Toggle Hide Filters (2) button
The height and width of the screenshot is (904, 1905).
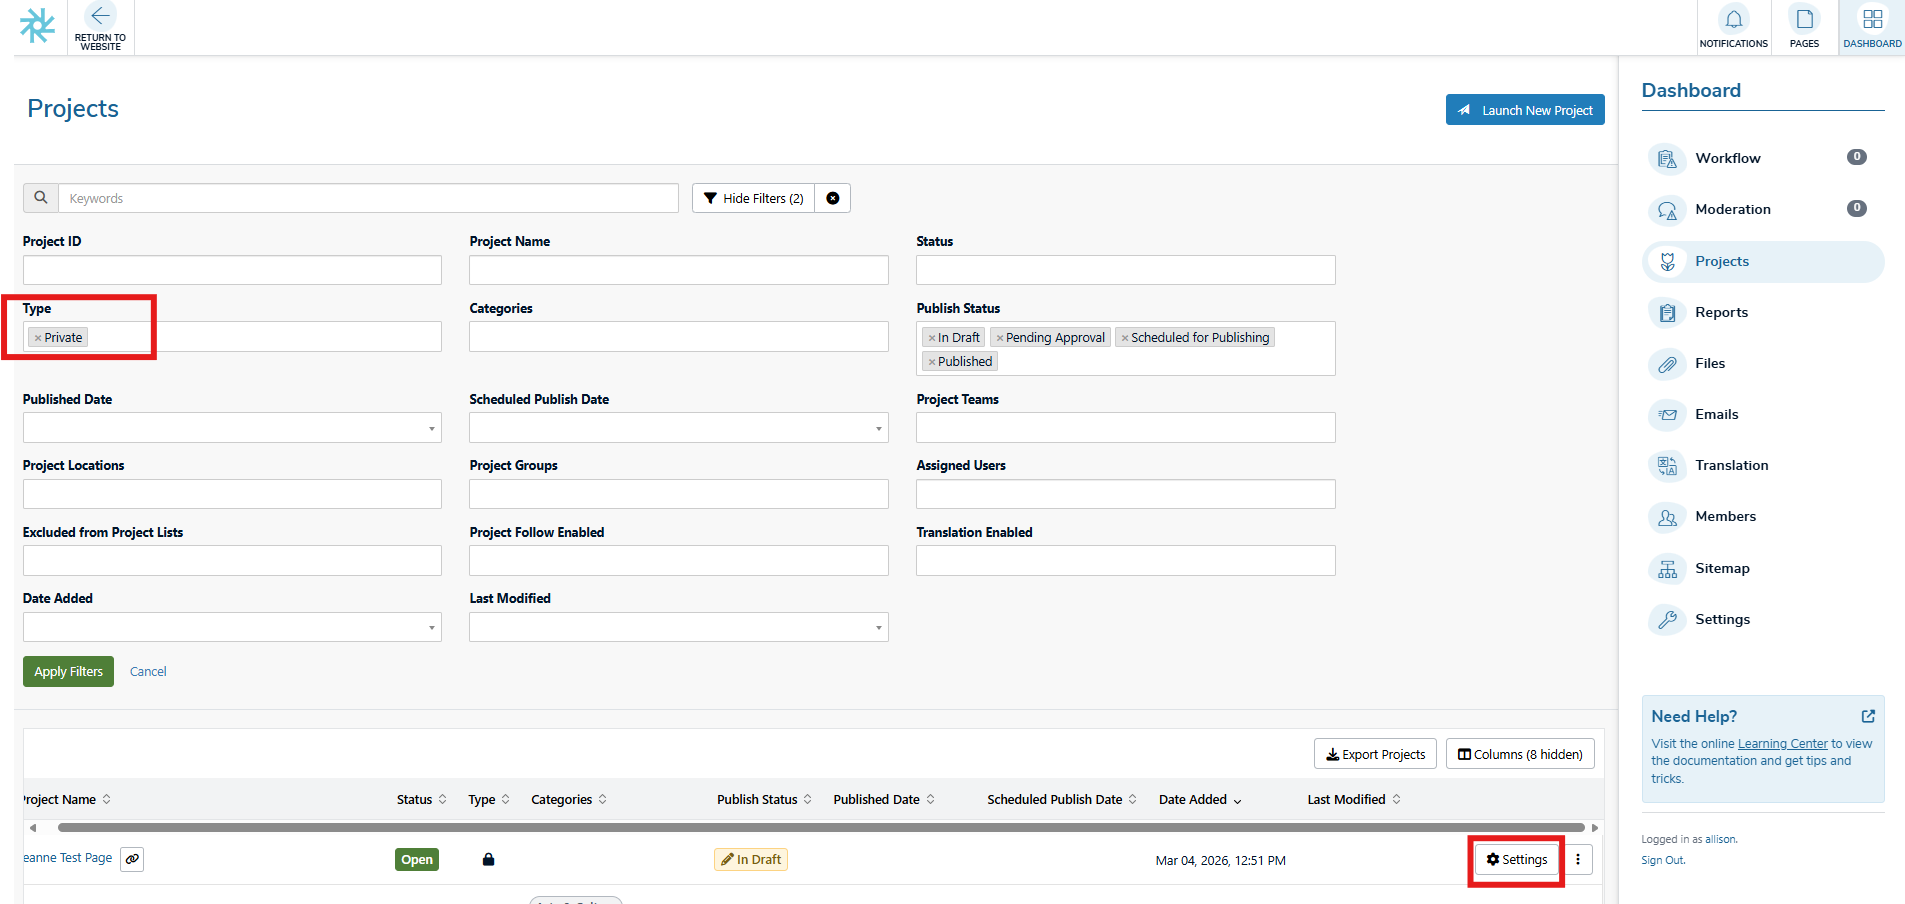coord(753,198)
